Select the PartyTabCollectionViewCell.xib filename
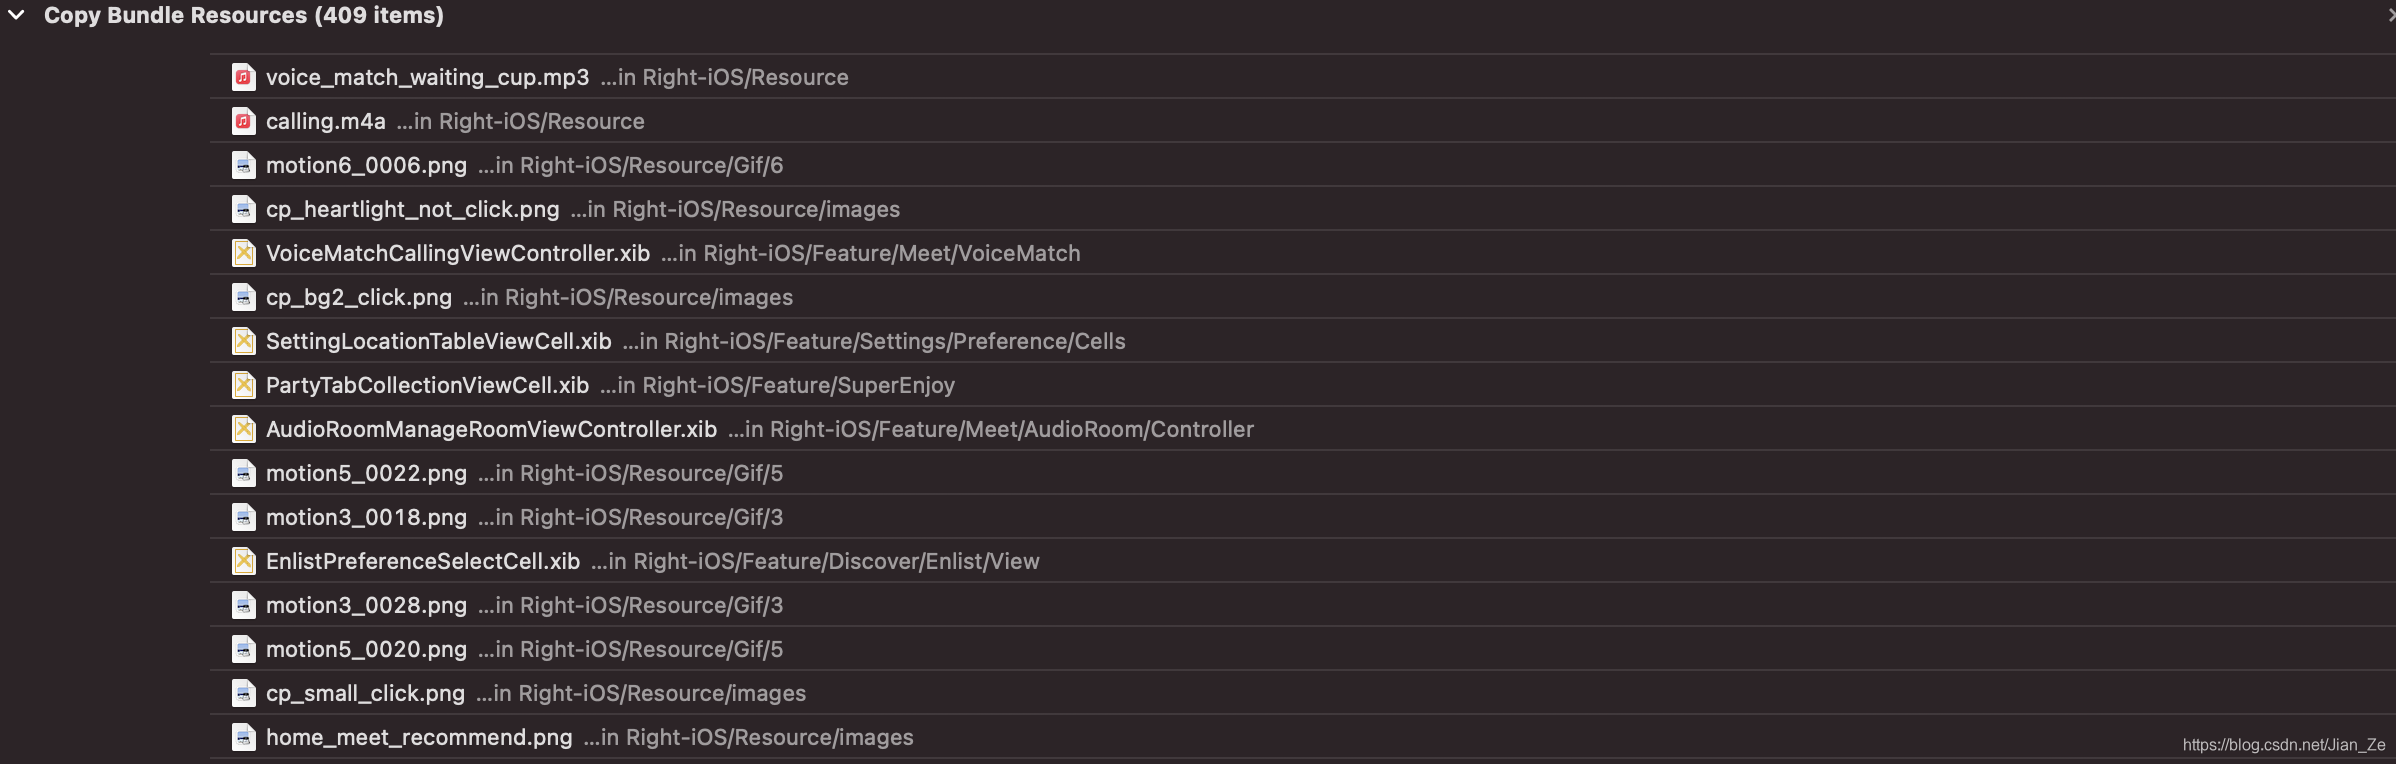The width and height of the screenshot is (2396, 764). 428,386
